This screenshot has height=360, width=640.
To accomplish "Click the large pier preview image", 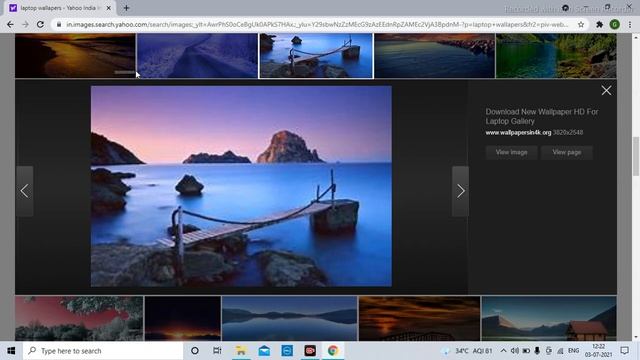I will [241, 186].
